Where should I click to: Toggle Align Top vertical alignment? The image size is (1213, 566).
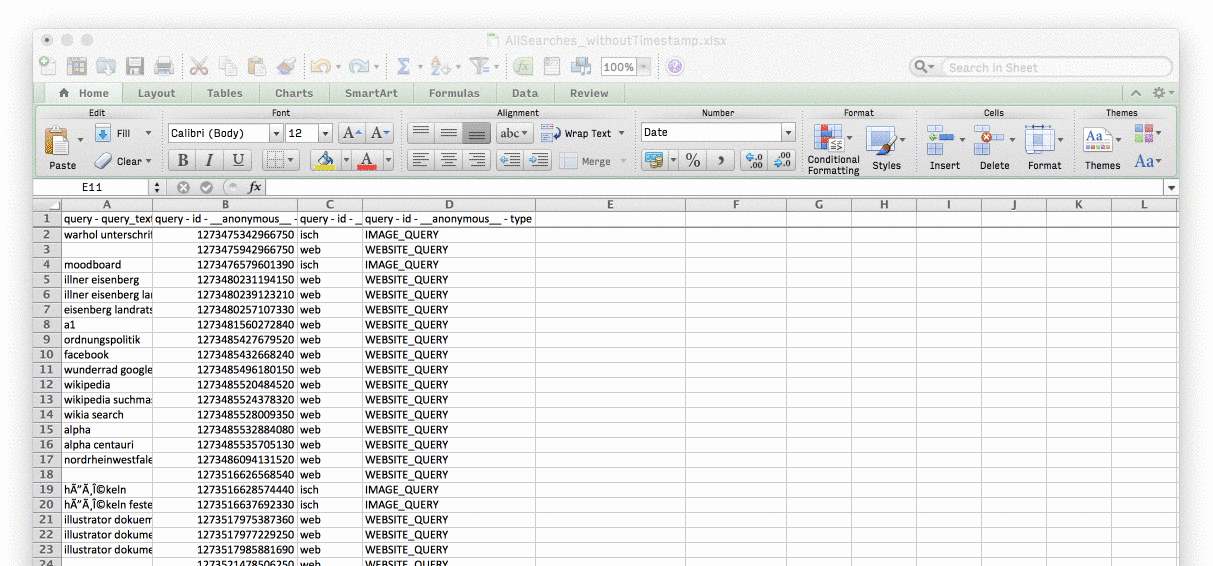point(421,133)
